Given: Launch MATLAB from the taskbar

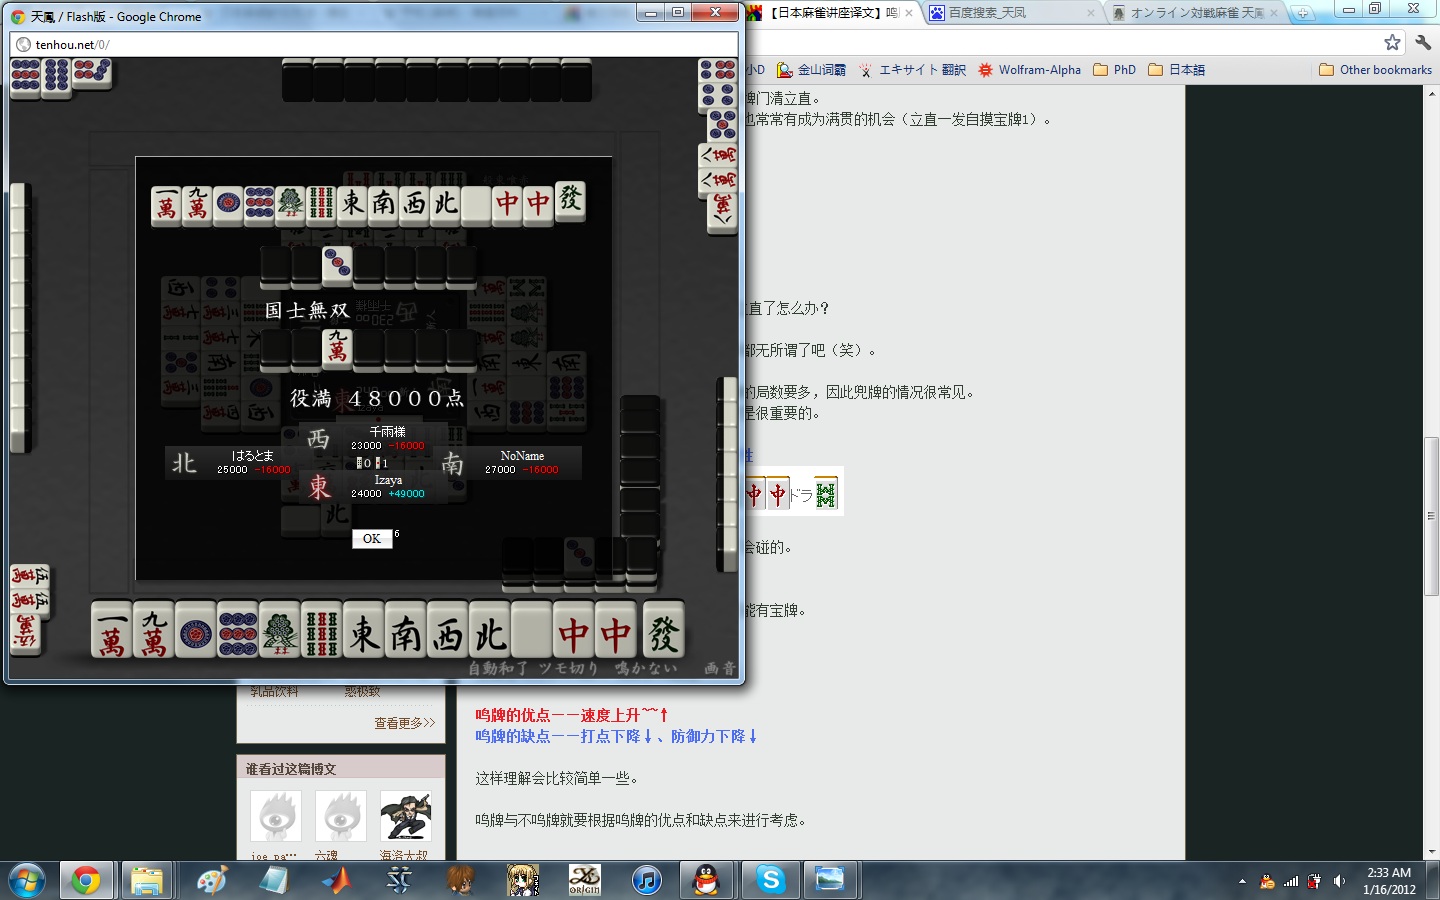Looking at the screenshot, I should [337, 880].
